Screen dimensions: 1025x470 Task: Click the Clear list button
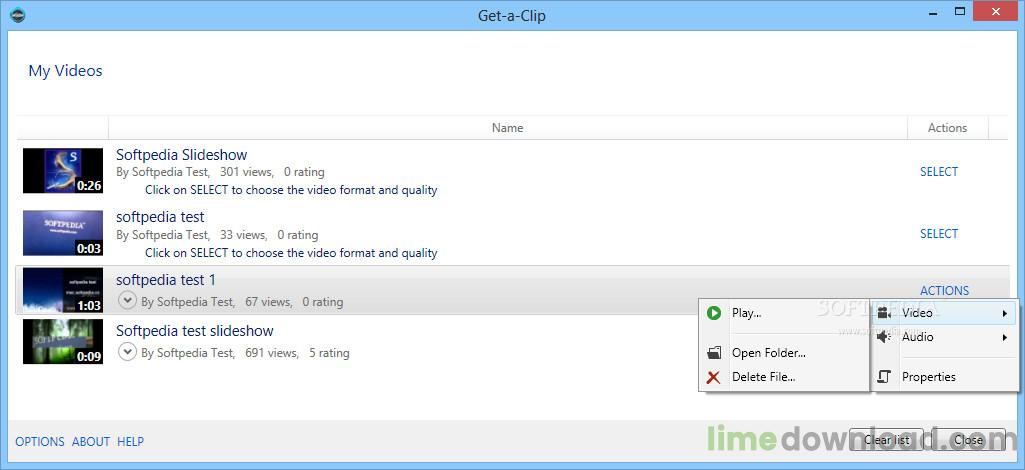pos(886,440)
